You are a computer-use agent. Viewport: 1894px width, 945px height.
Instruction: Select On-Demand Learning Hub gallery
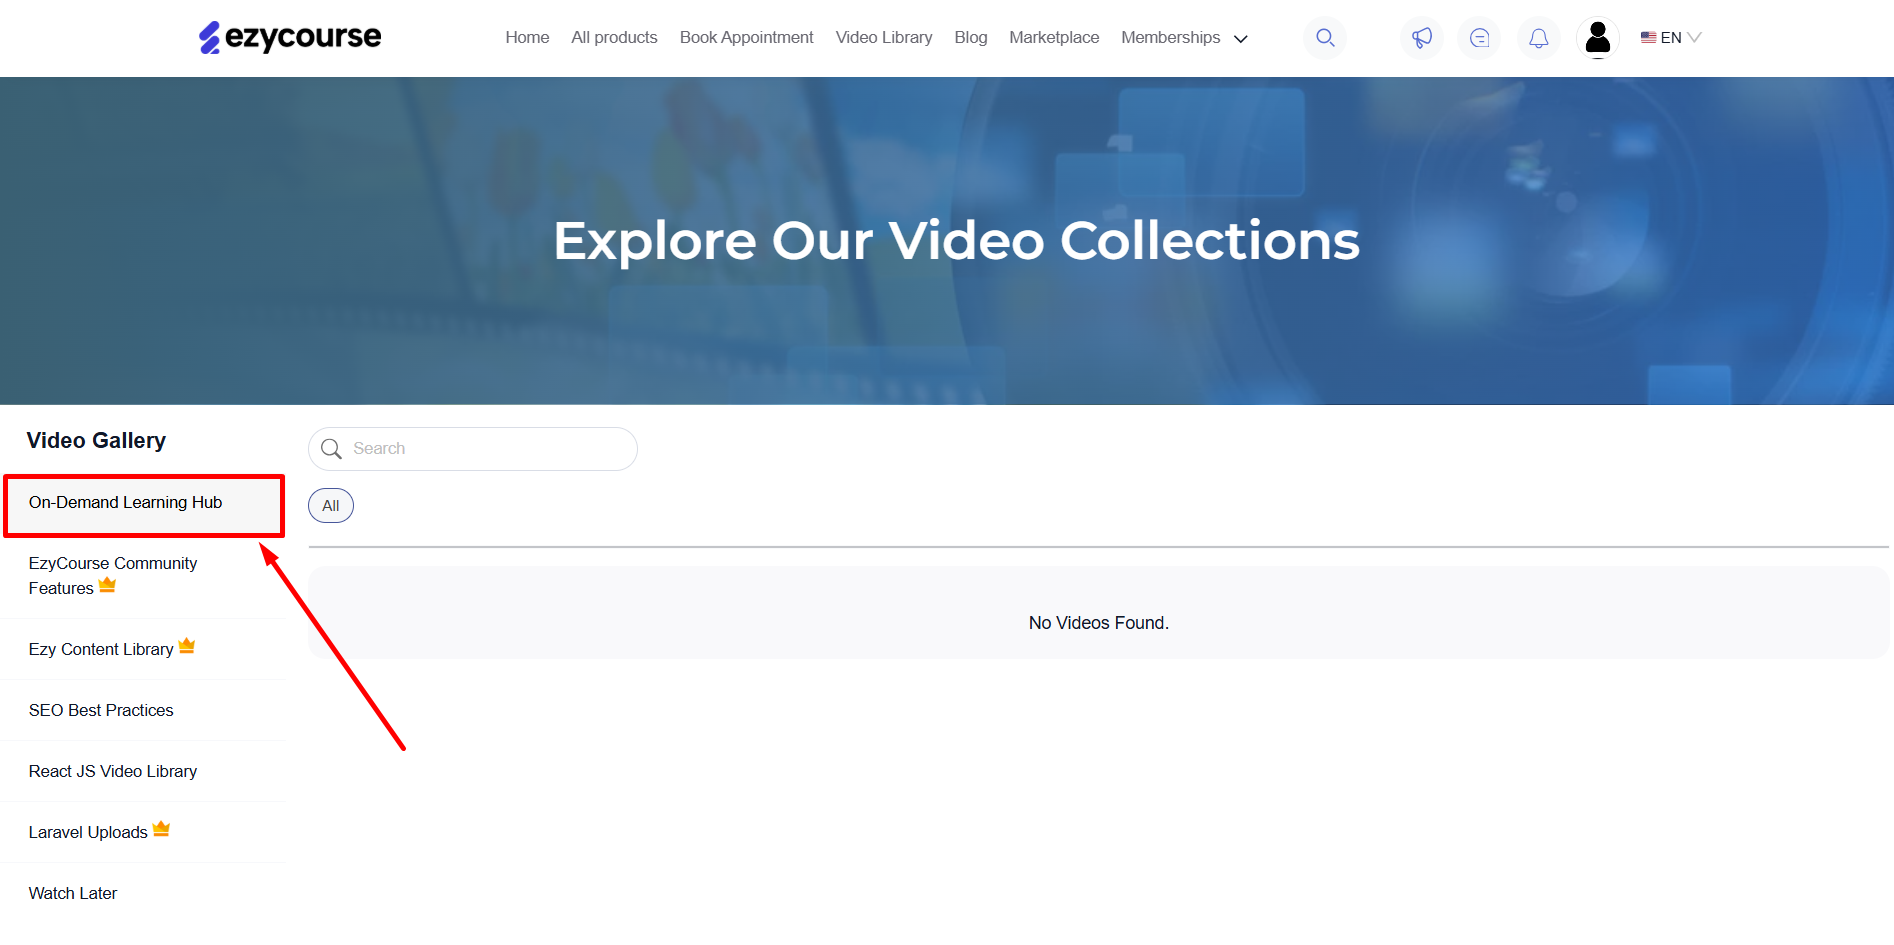click(144, 503)
